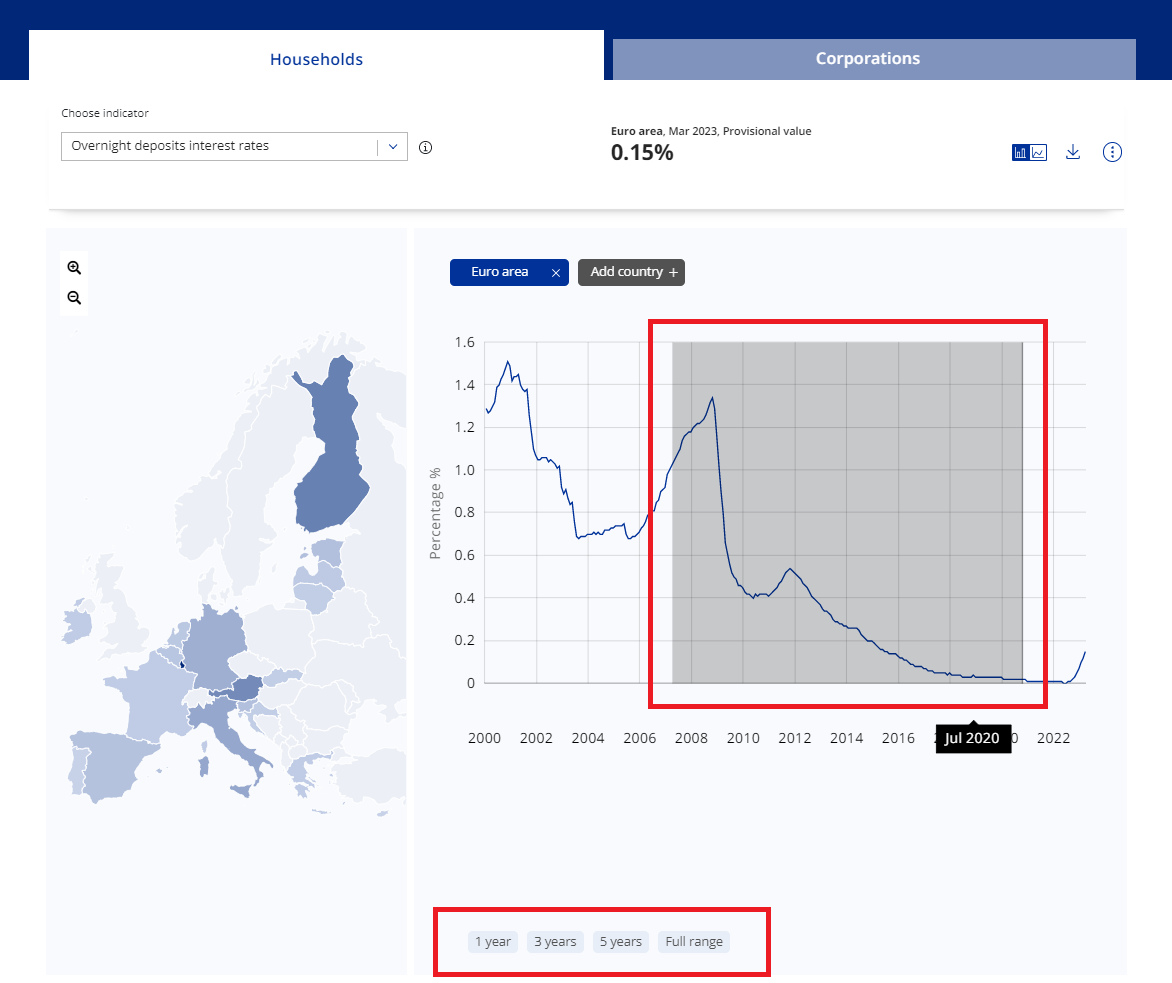Set chart range to 5 years
1172x983 pixels.
tap(620, 941)
